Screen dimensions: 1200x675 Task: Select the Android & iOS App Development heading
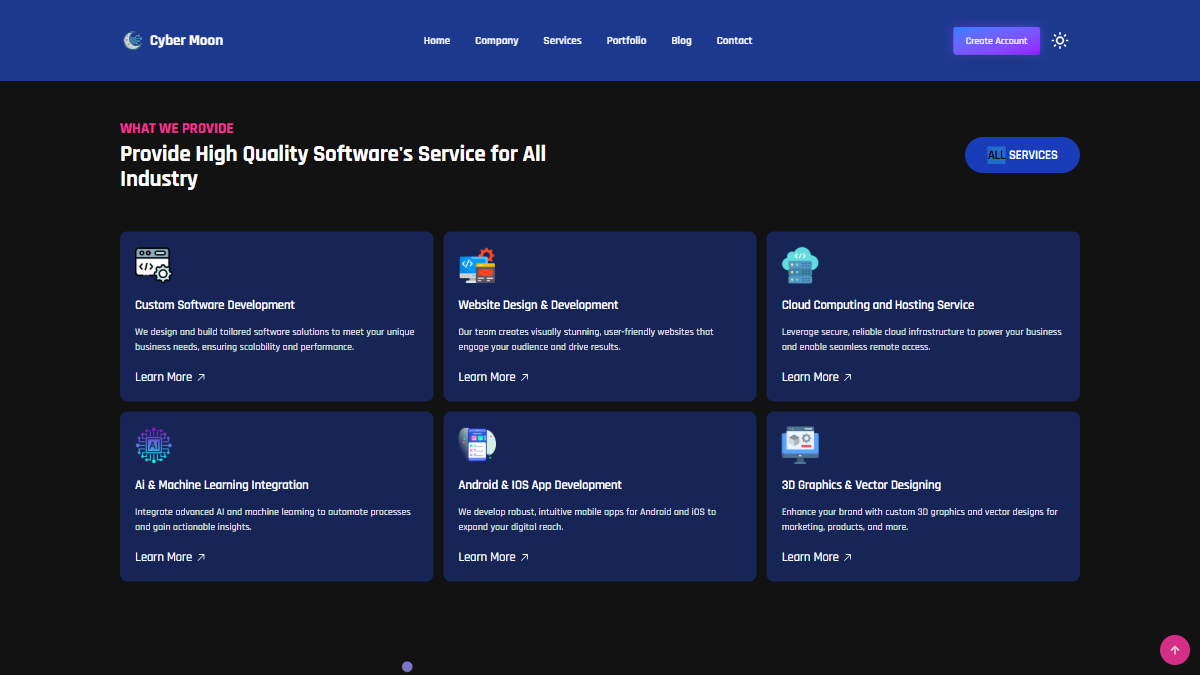(540, 485)
